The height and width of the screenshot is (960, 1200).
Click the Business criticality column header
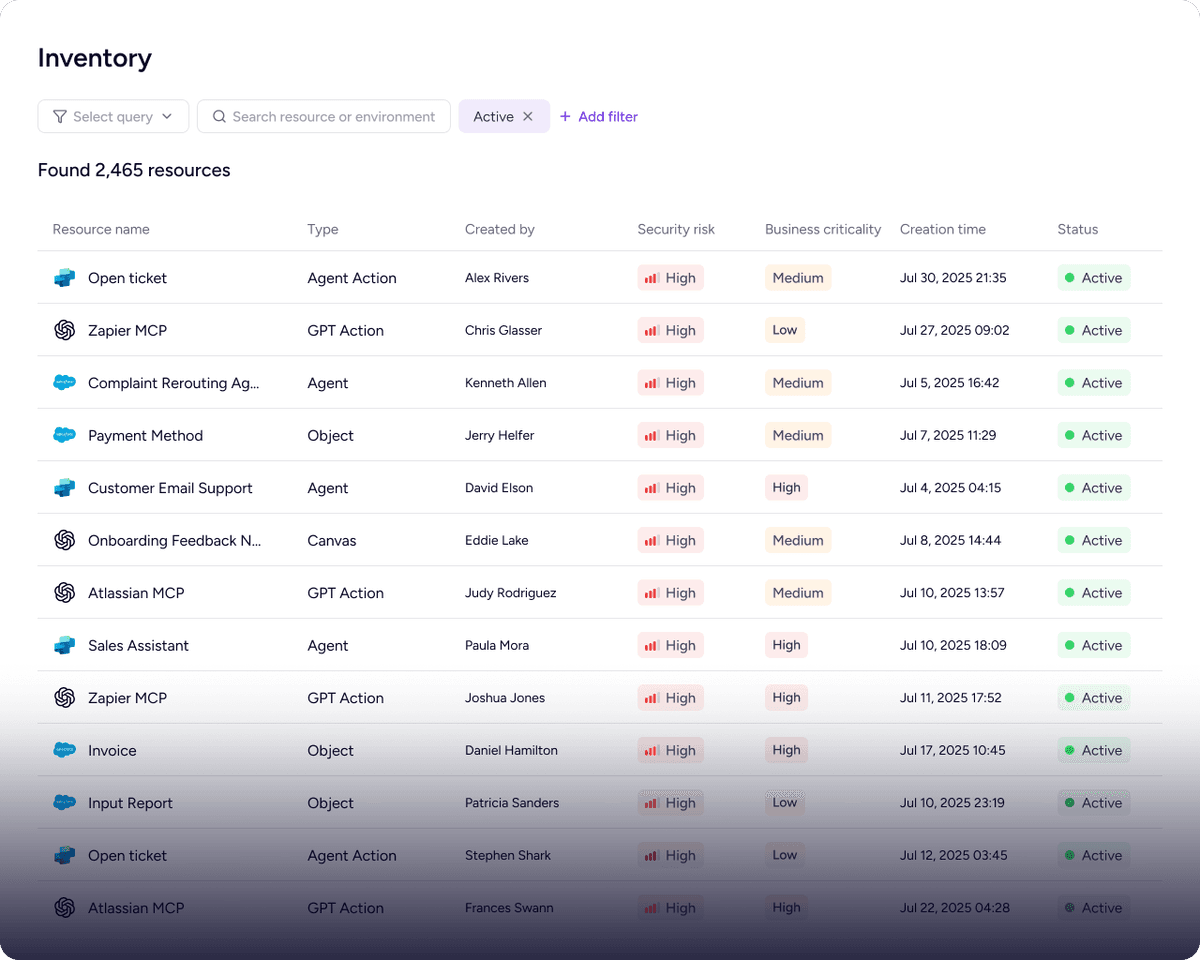pos(822,229)
